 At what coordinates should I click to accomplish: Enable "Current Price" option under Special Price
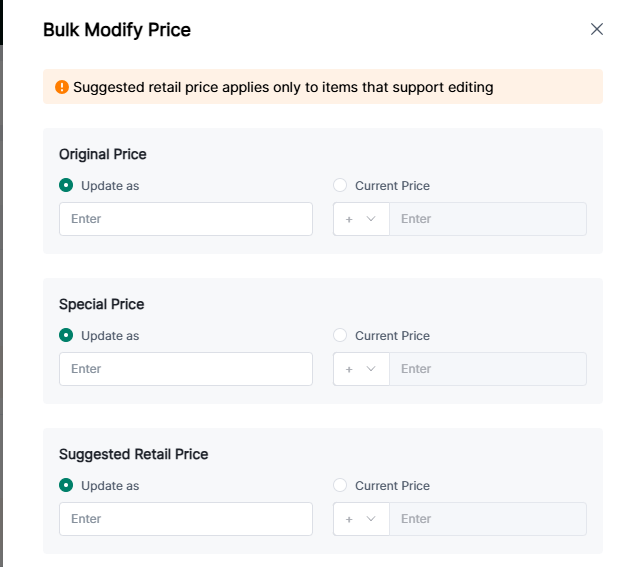[x=340, y=335]
